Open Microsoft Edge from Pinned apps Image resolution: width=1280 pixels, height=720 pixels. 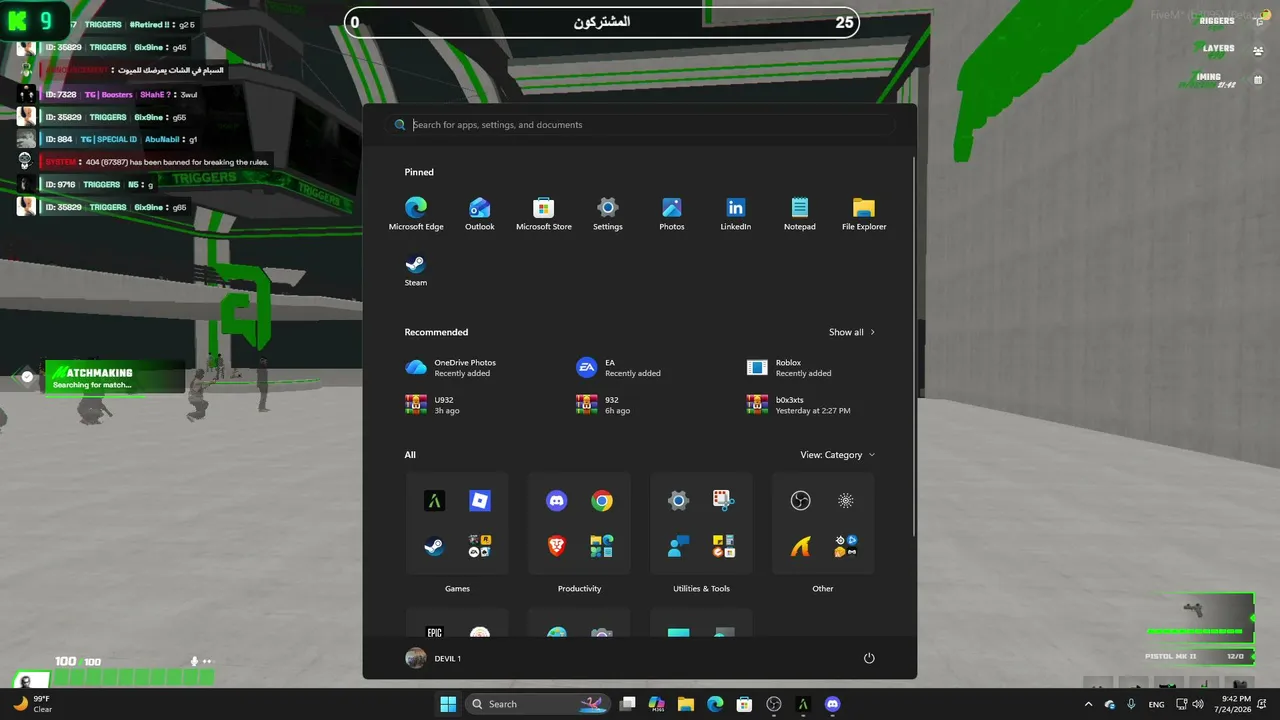tap(416, 214)
